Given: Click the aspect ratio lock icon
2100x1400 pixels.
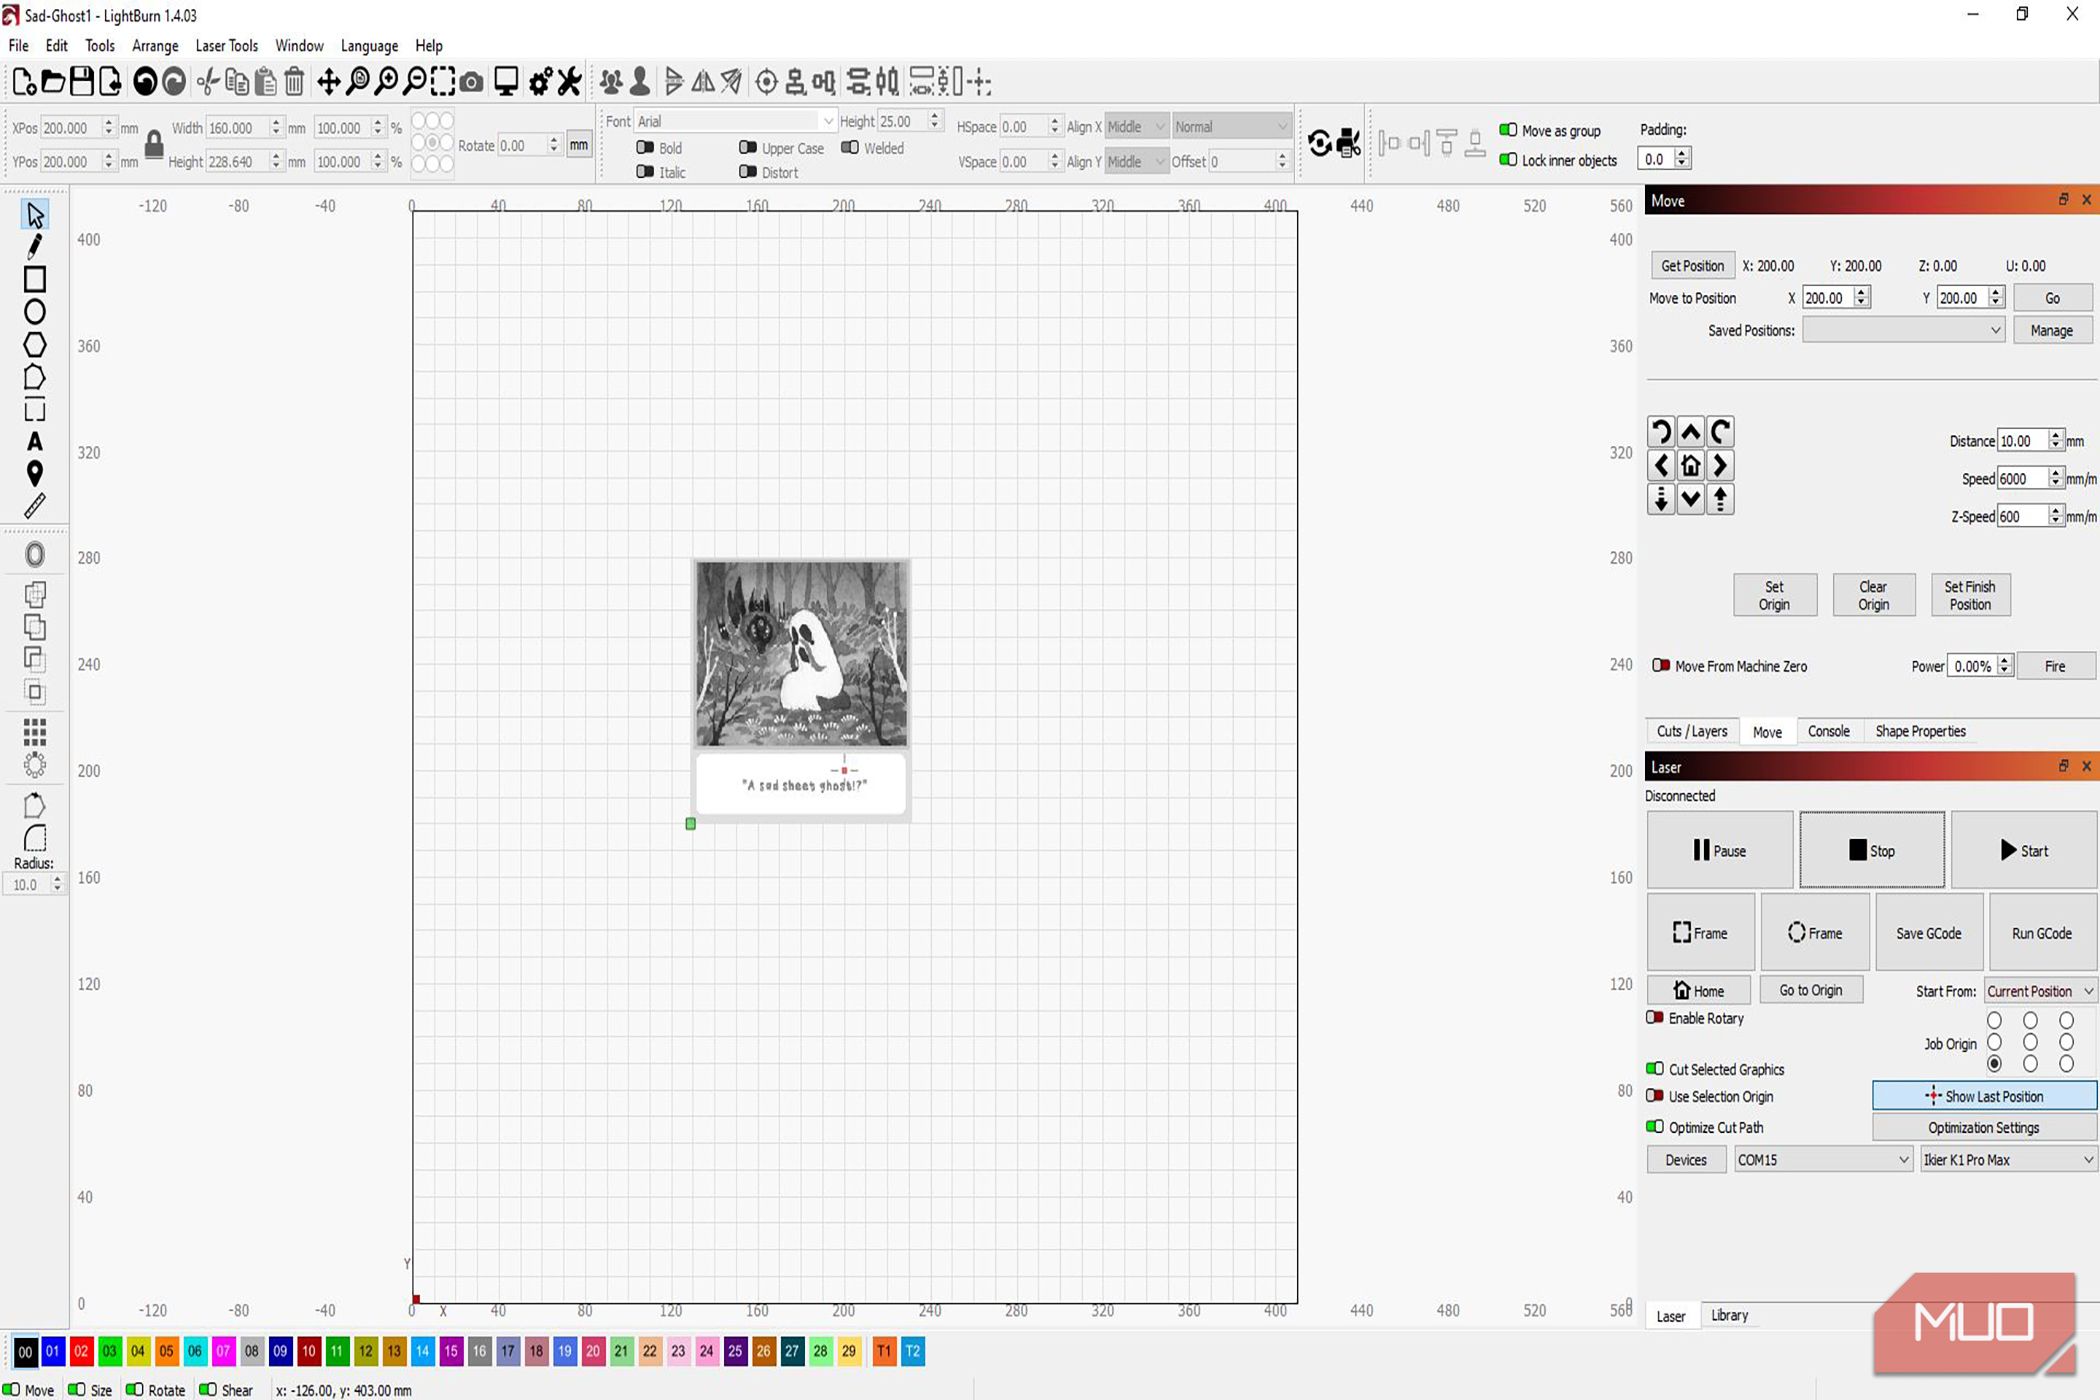Looking at the screenshot, I should 154,145.
